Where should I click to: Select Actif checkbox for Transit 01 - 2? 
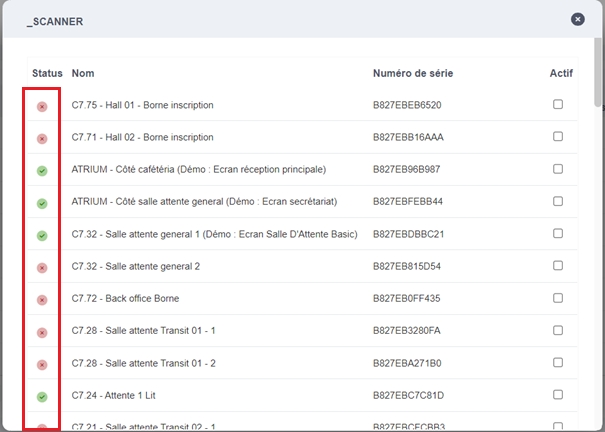pyautogui.click(x=558, y=364)
